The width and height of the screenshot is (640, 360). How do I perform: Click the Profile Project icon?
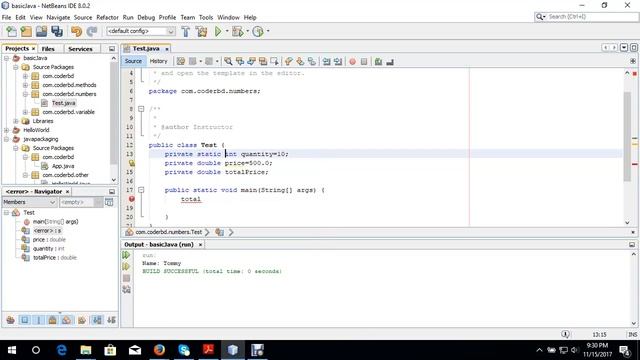coord(258,31)
